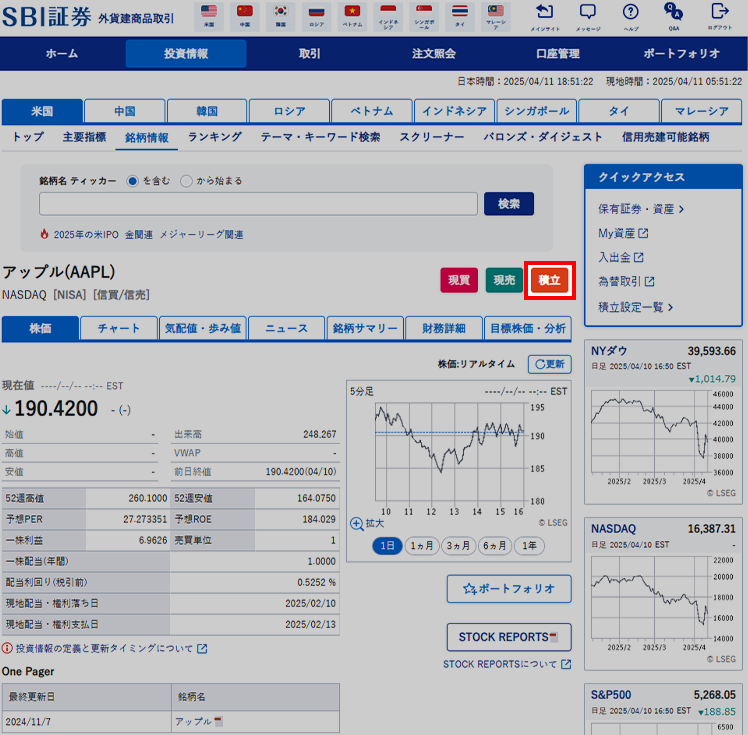The height and width of the screenshot is (735, 748).
Task: Click in the ticker search input field
Action: (x=258, y=204)
